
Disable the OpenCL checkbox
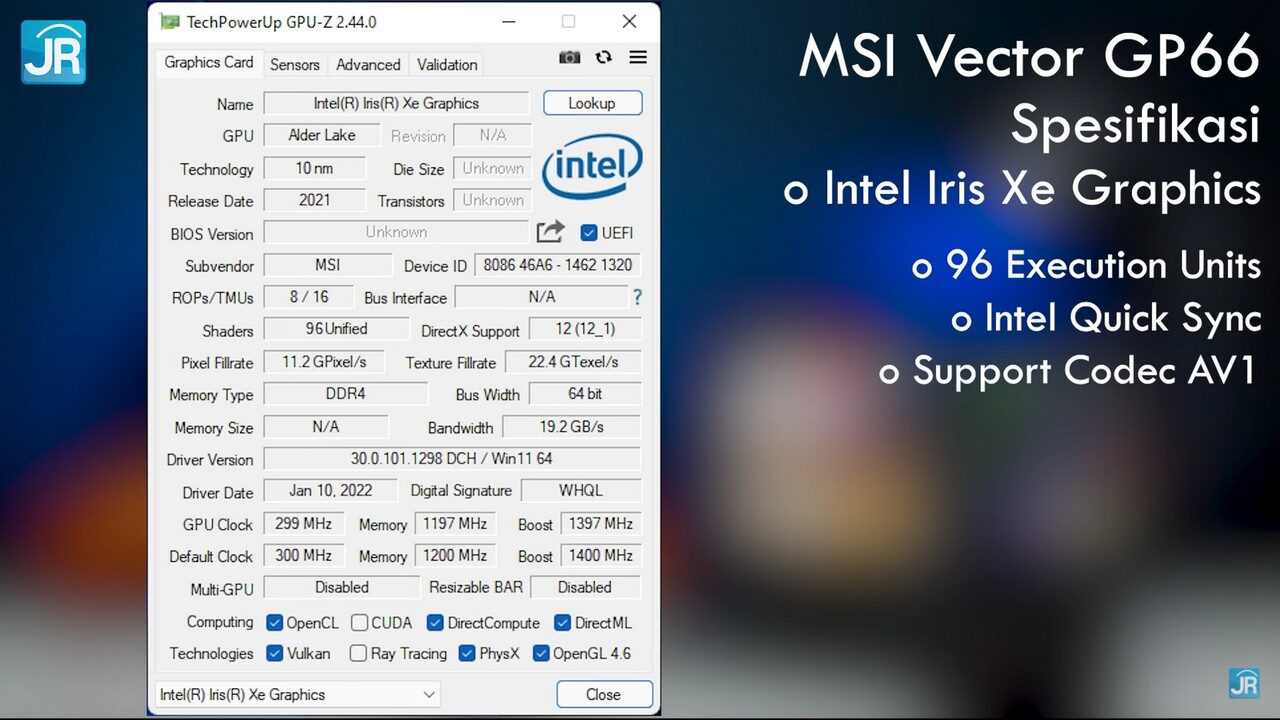[274, 622]
